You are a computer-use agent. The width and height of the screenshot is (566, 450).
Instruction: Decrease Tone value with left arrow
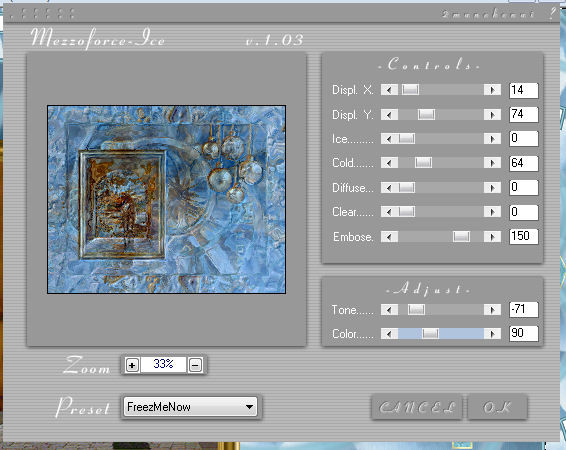[x=389, y=310]
